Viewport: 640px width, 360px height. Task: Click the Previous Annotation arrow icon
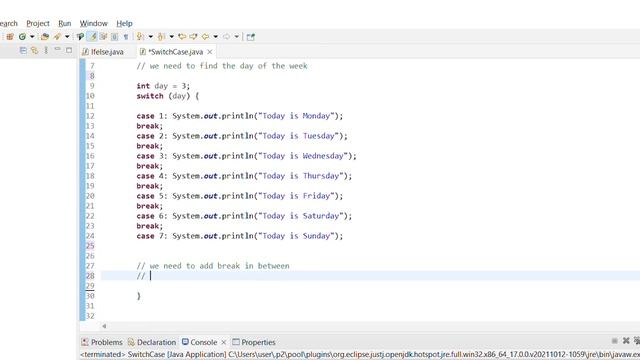coord(162,37)
